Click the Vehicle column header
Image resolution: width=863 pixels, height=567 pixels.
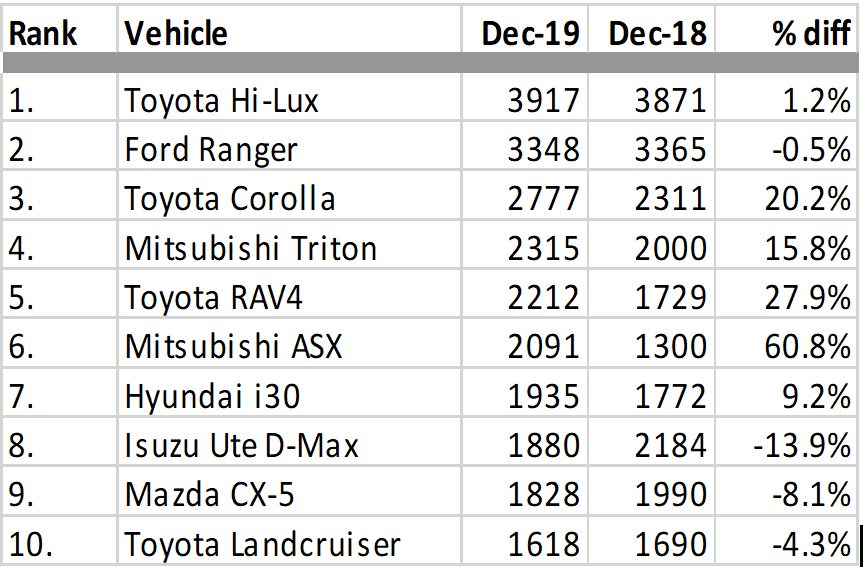[x=176, y=34]
